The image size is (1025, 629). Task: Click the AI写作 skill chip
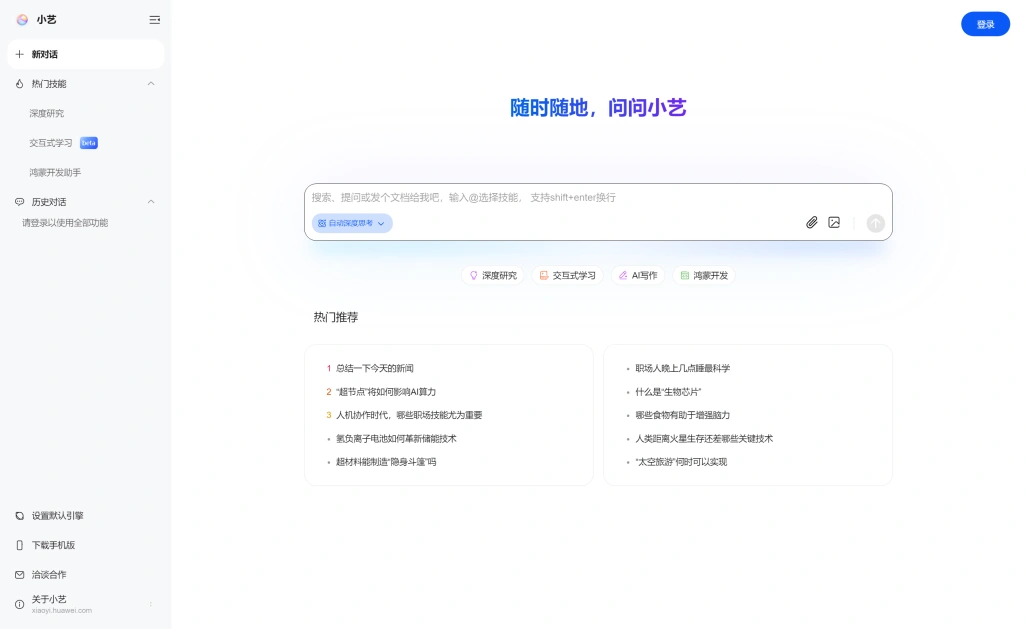tap(637, 275)
